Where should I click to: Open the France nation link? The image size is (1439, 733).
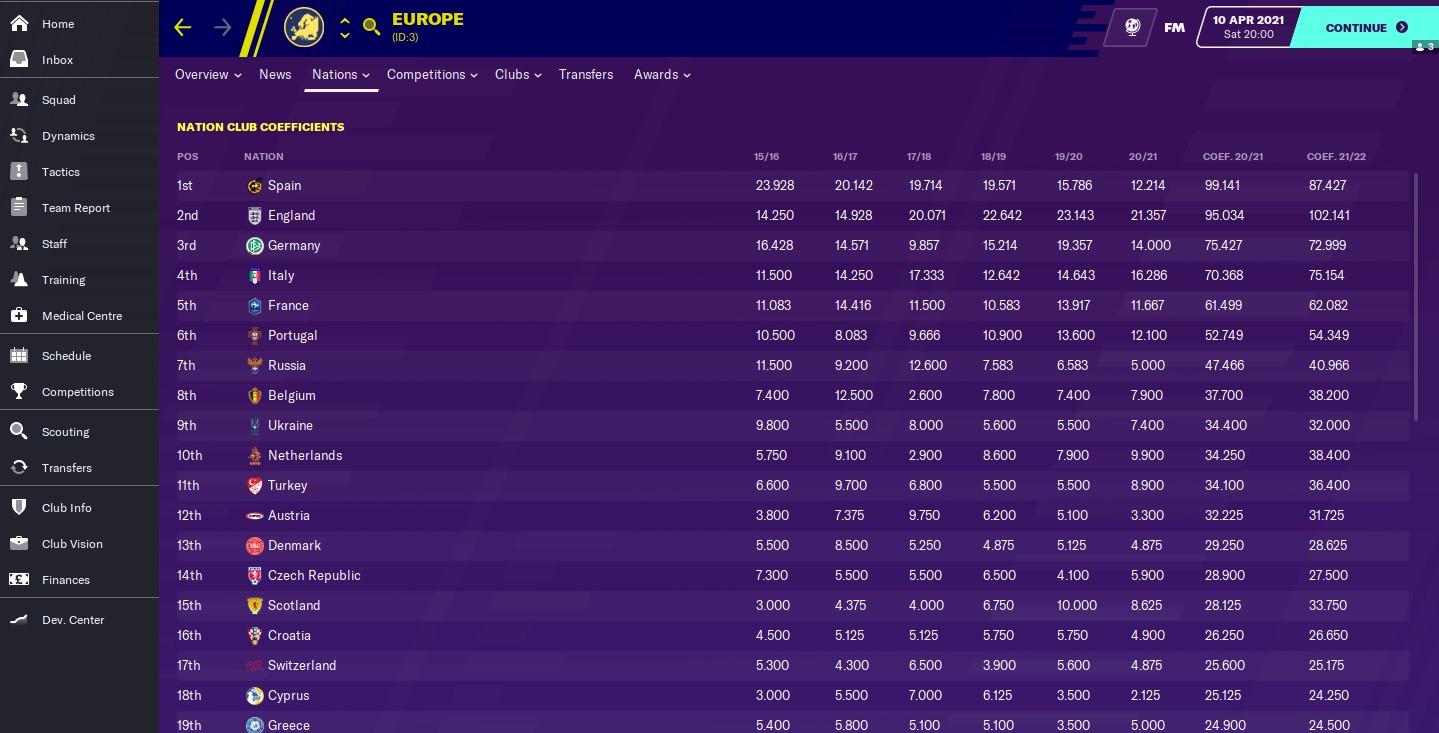288,305
